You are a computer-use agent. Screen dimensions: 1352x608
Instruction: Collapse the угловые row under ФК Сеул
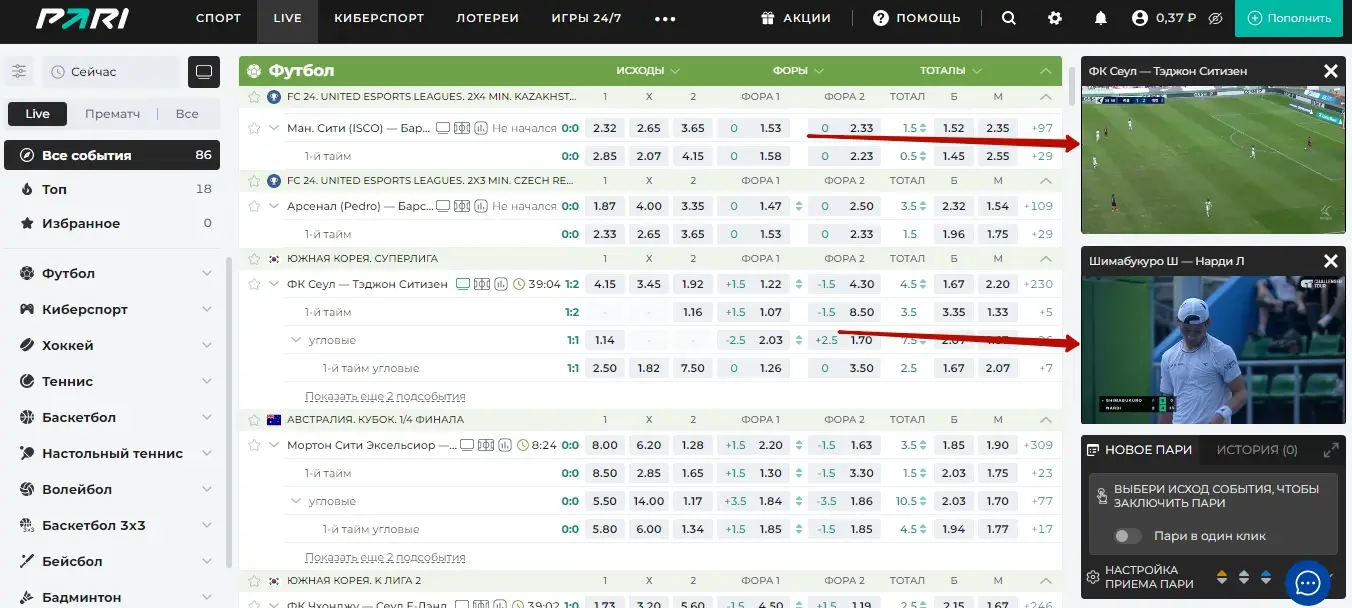[x=296, y=340]
